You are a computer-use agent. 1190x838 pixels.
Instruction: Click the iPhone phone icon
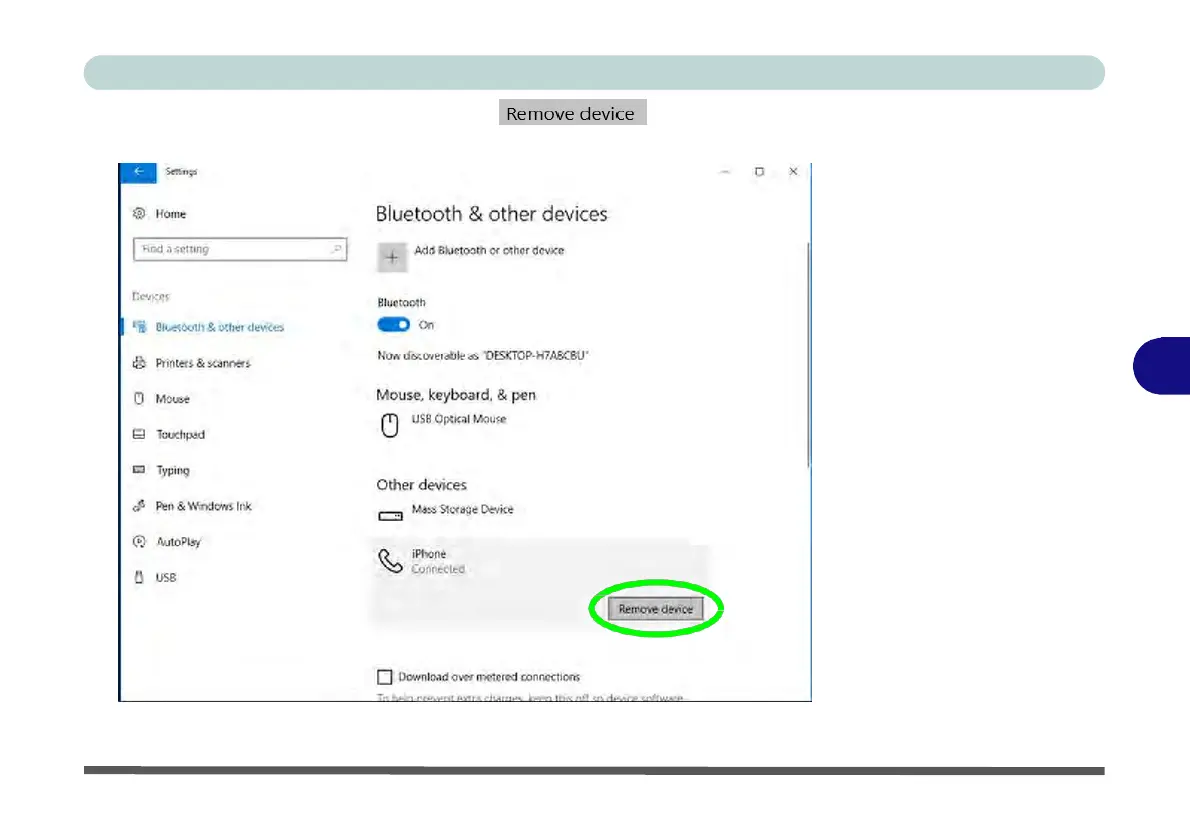point(390,561)
